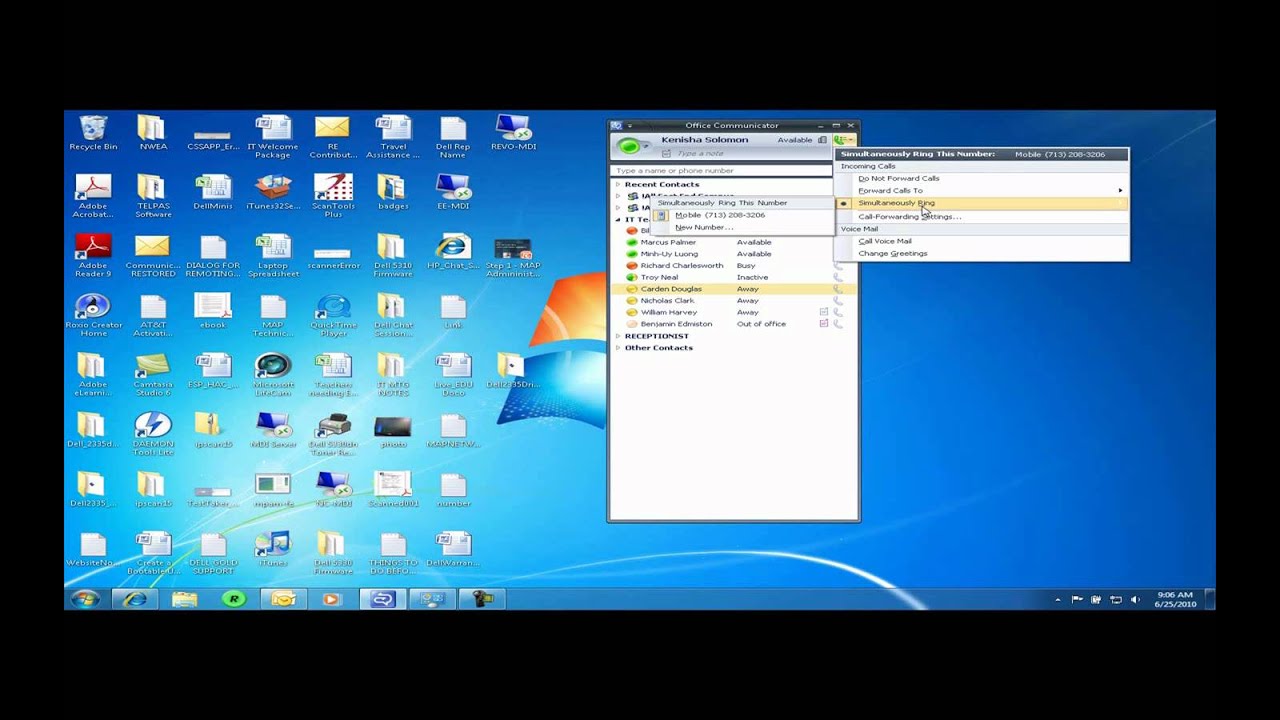Click the Office Communicator taskbar button
Image resolution: width=1280 pixels, height=720 pixels.
point(382,599)
